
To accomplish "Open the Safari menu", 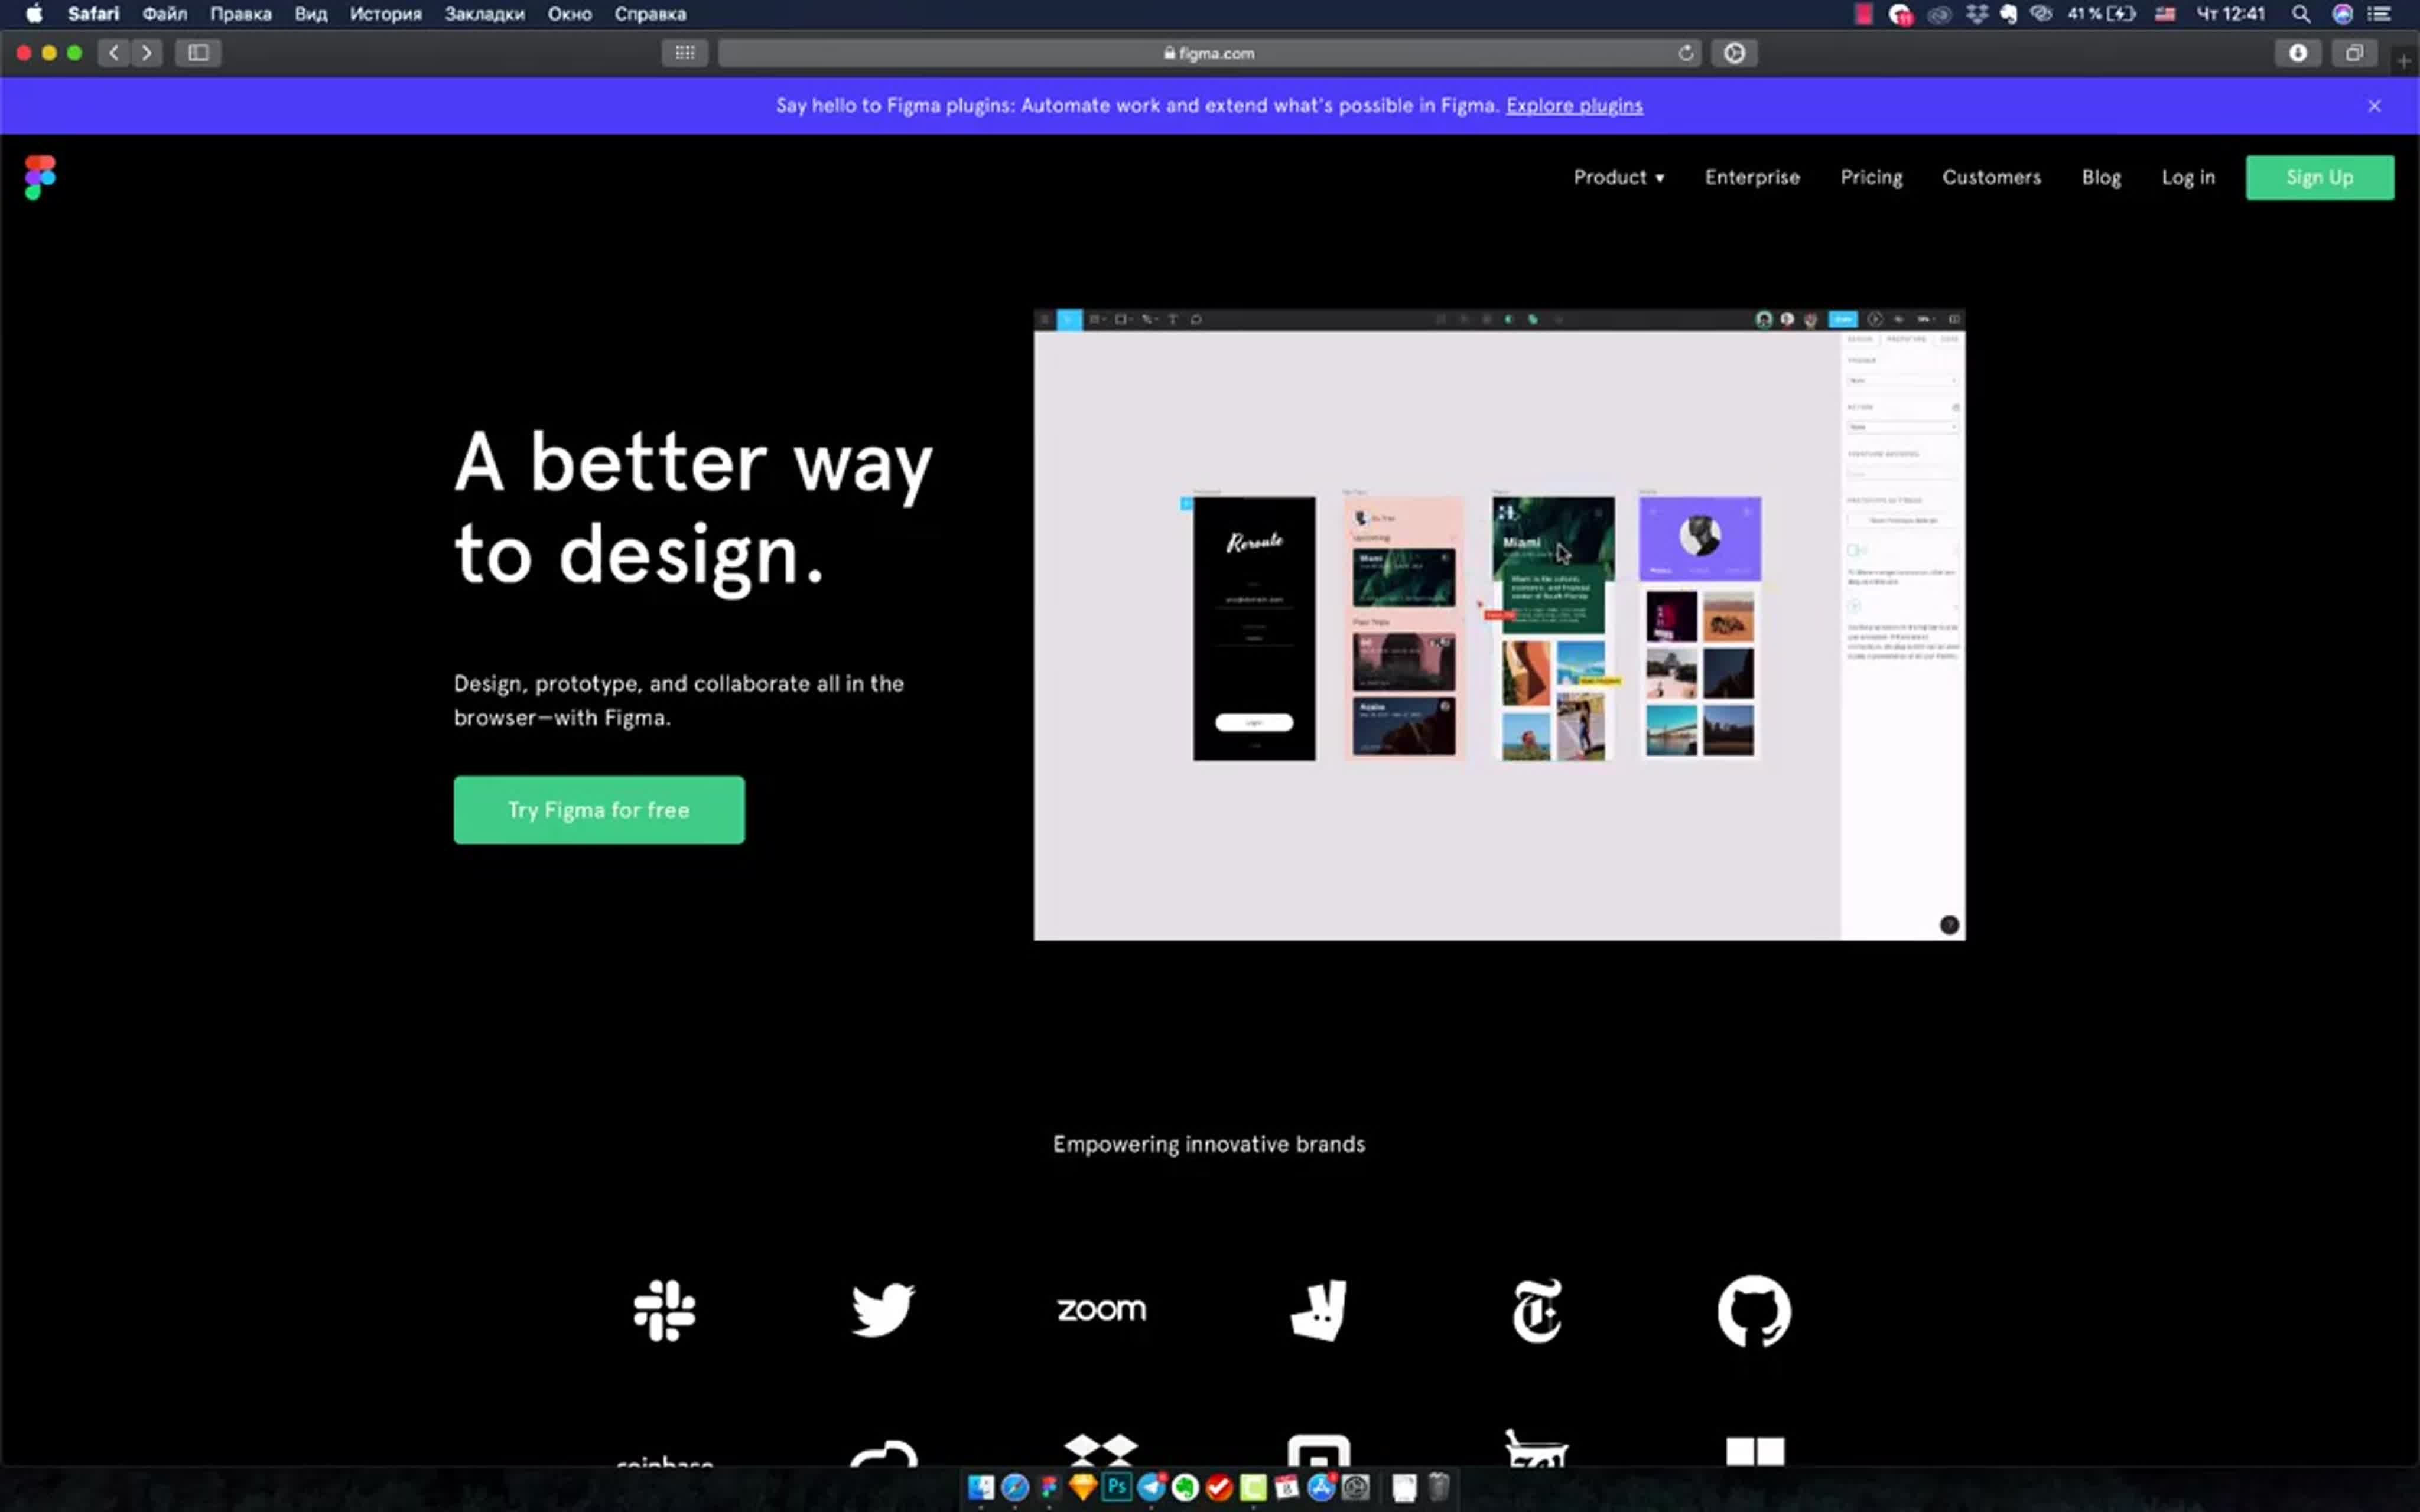I will coord(93,14).
